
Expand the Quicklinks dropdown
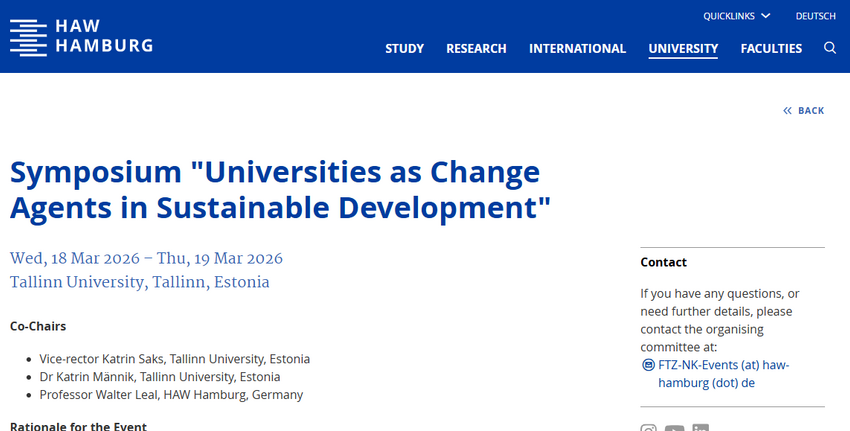click(x=729, y=16)
